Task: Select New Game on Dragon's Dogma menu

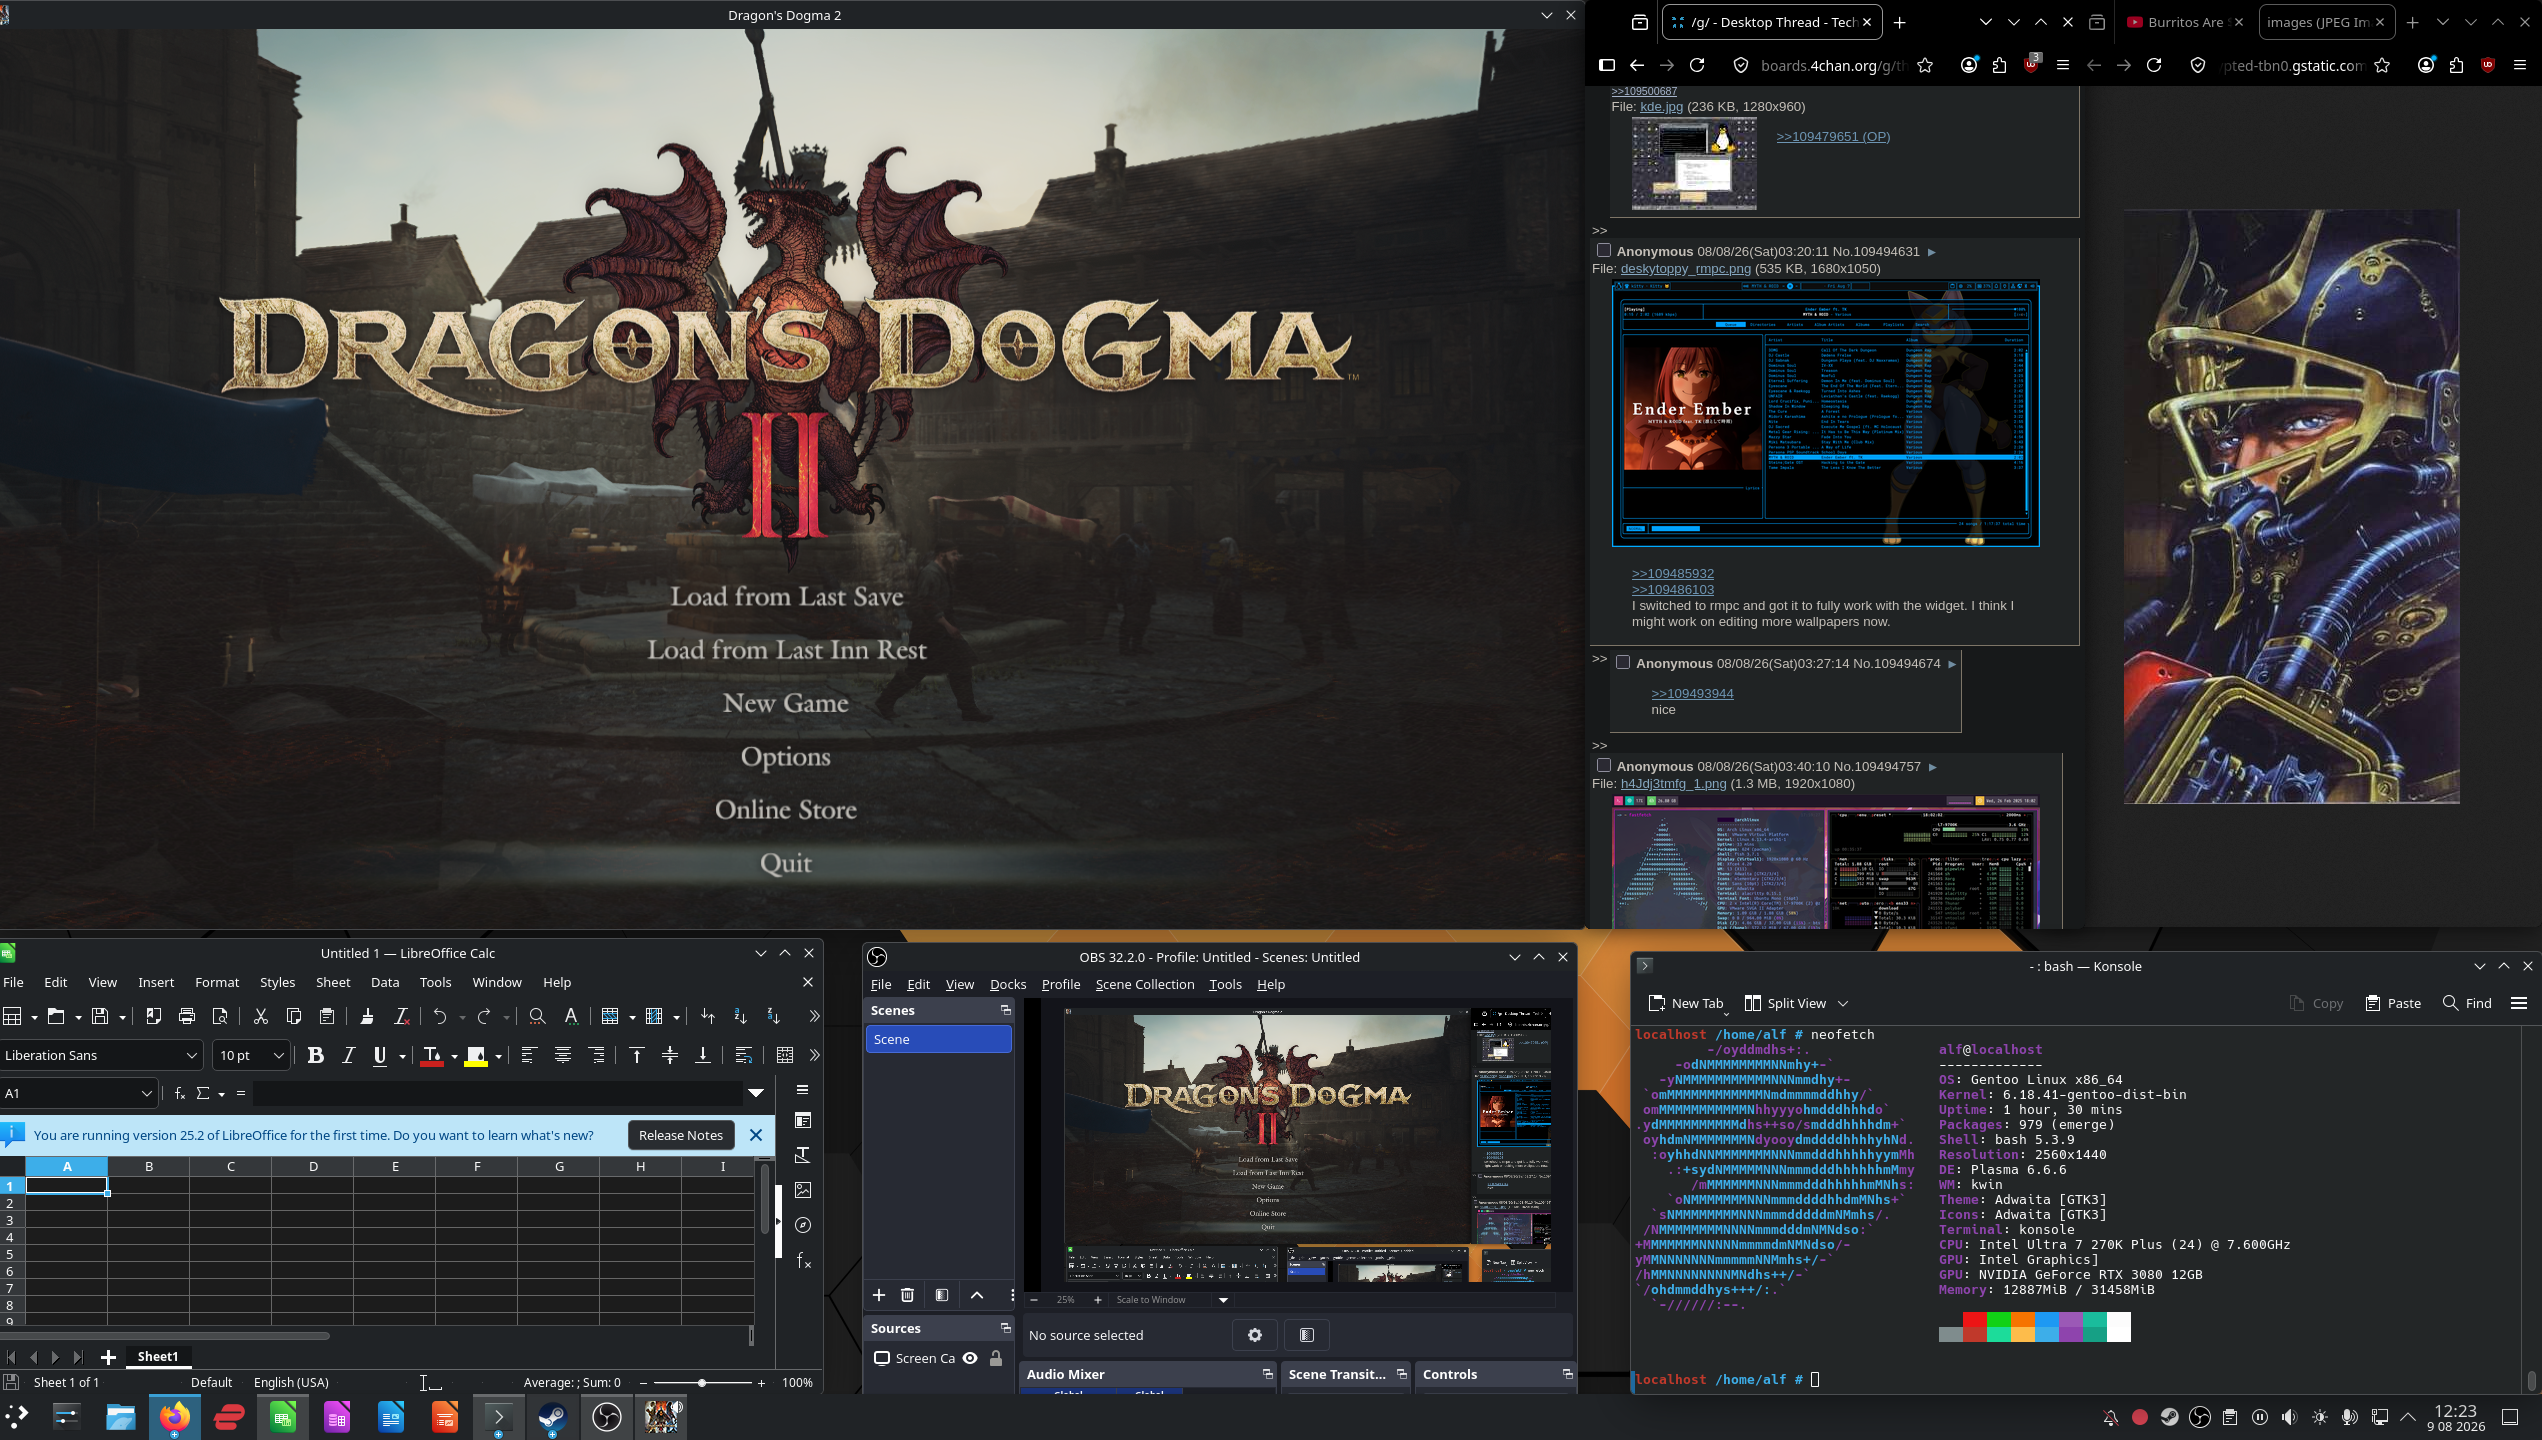Action: [786, 703]
